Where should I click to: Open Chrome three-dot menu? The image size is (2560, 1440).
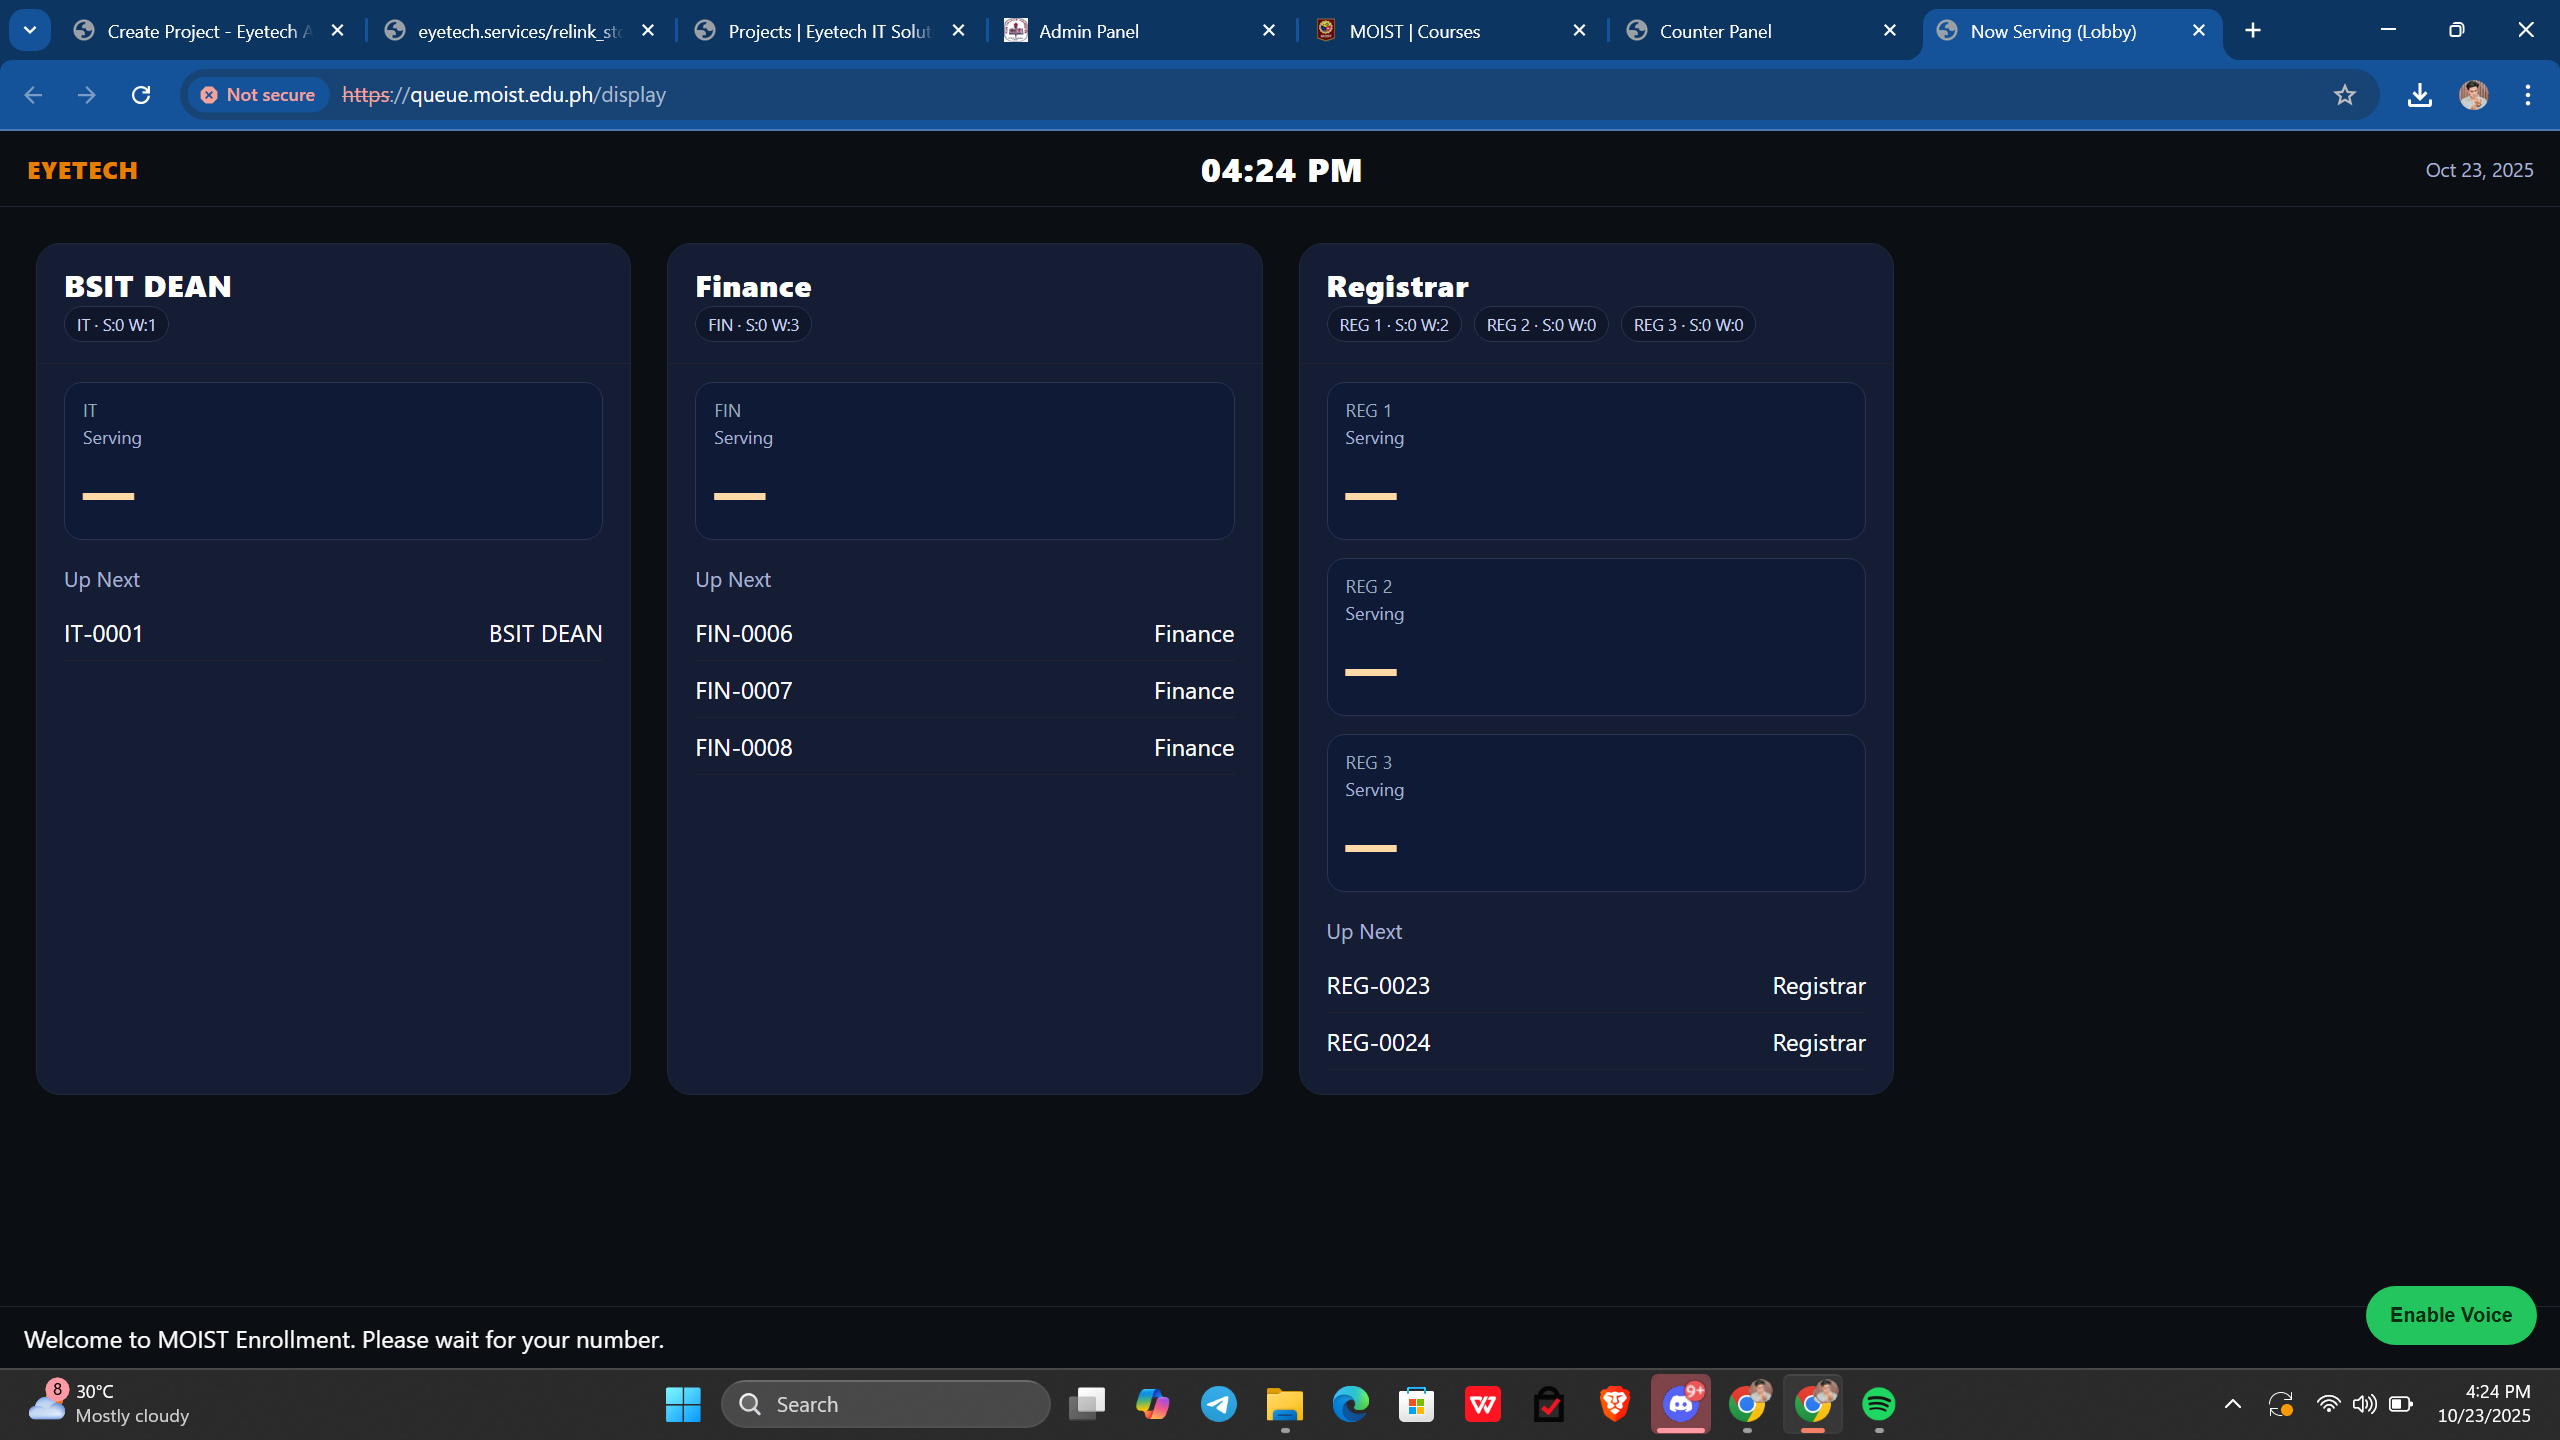coord(2527,95)
